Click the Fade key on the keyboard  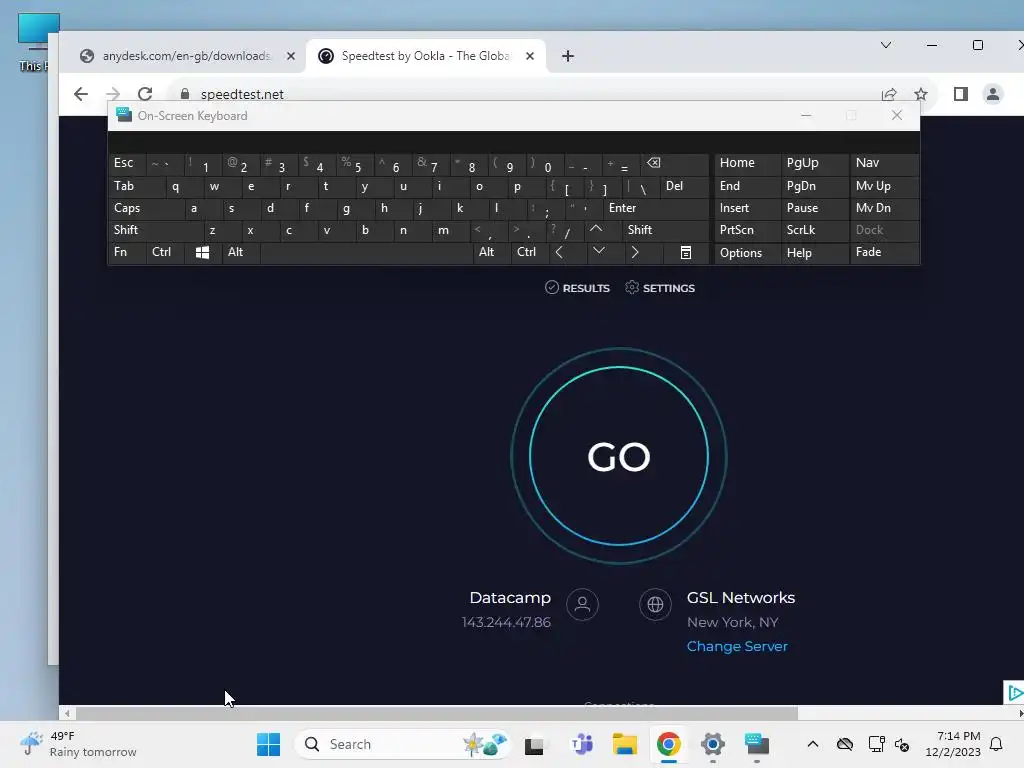pyautogui.click(x=884, y=252)
